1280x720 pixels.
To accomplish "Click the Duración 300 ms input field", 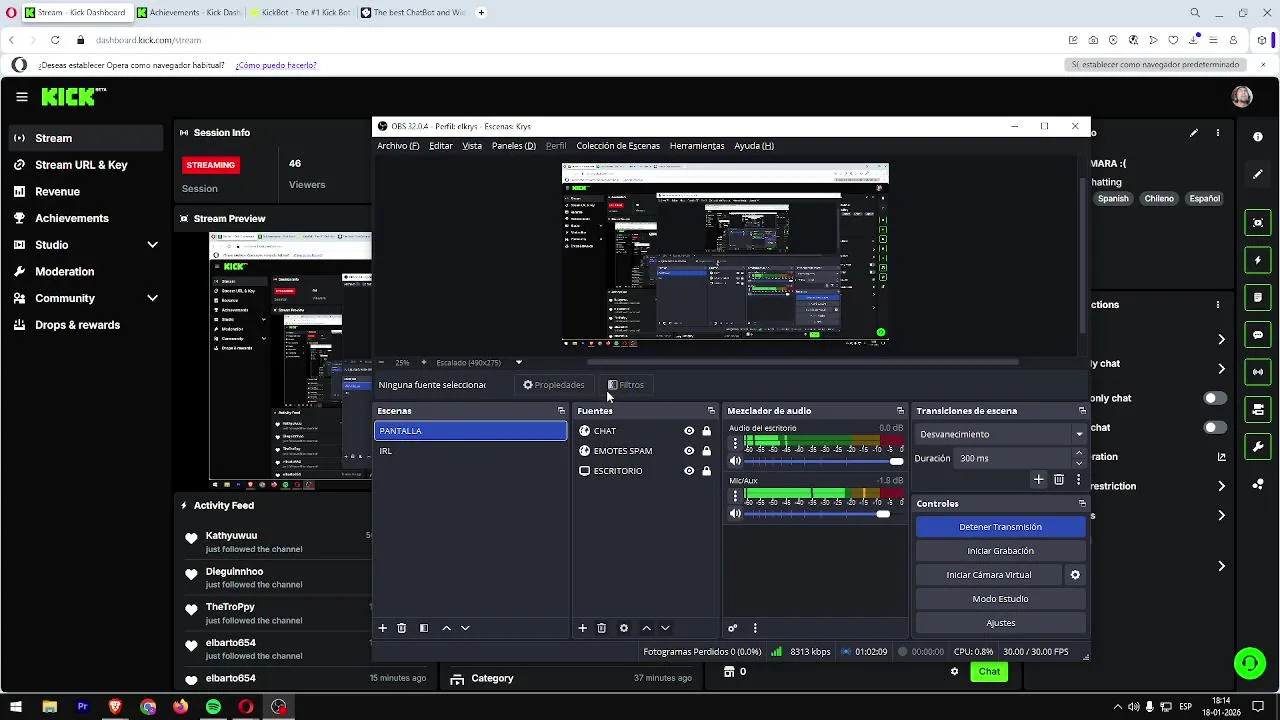I will (x=1013, y=458).
